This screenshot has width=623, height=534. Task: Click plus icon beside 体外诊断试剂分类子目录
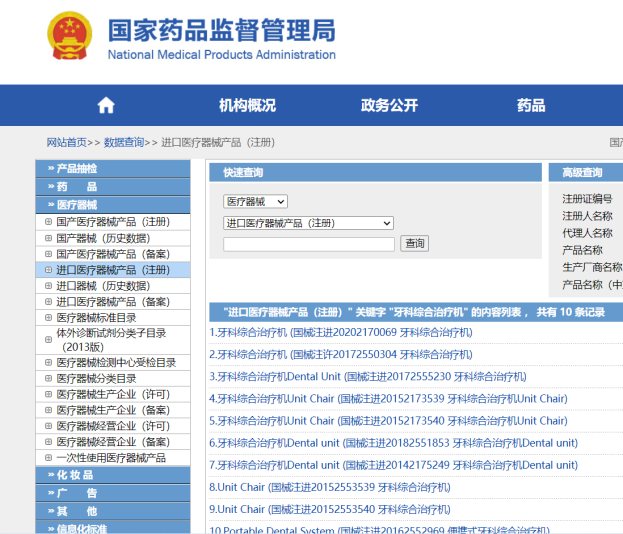(48, 340)
